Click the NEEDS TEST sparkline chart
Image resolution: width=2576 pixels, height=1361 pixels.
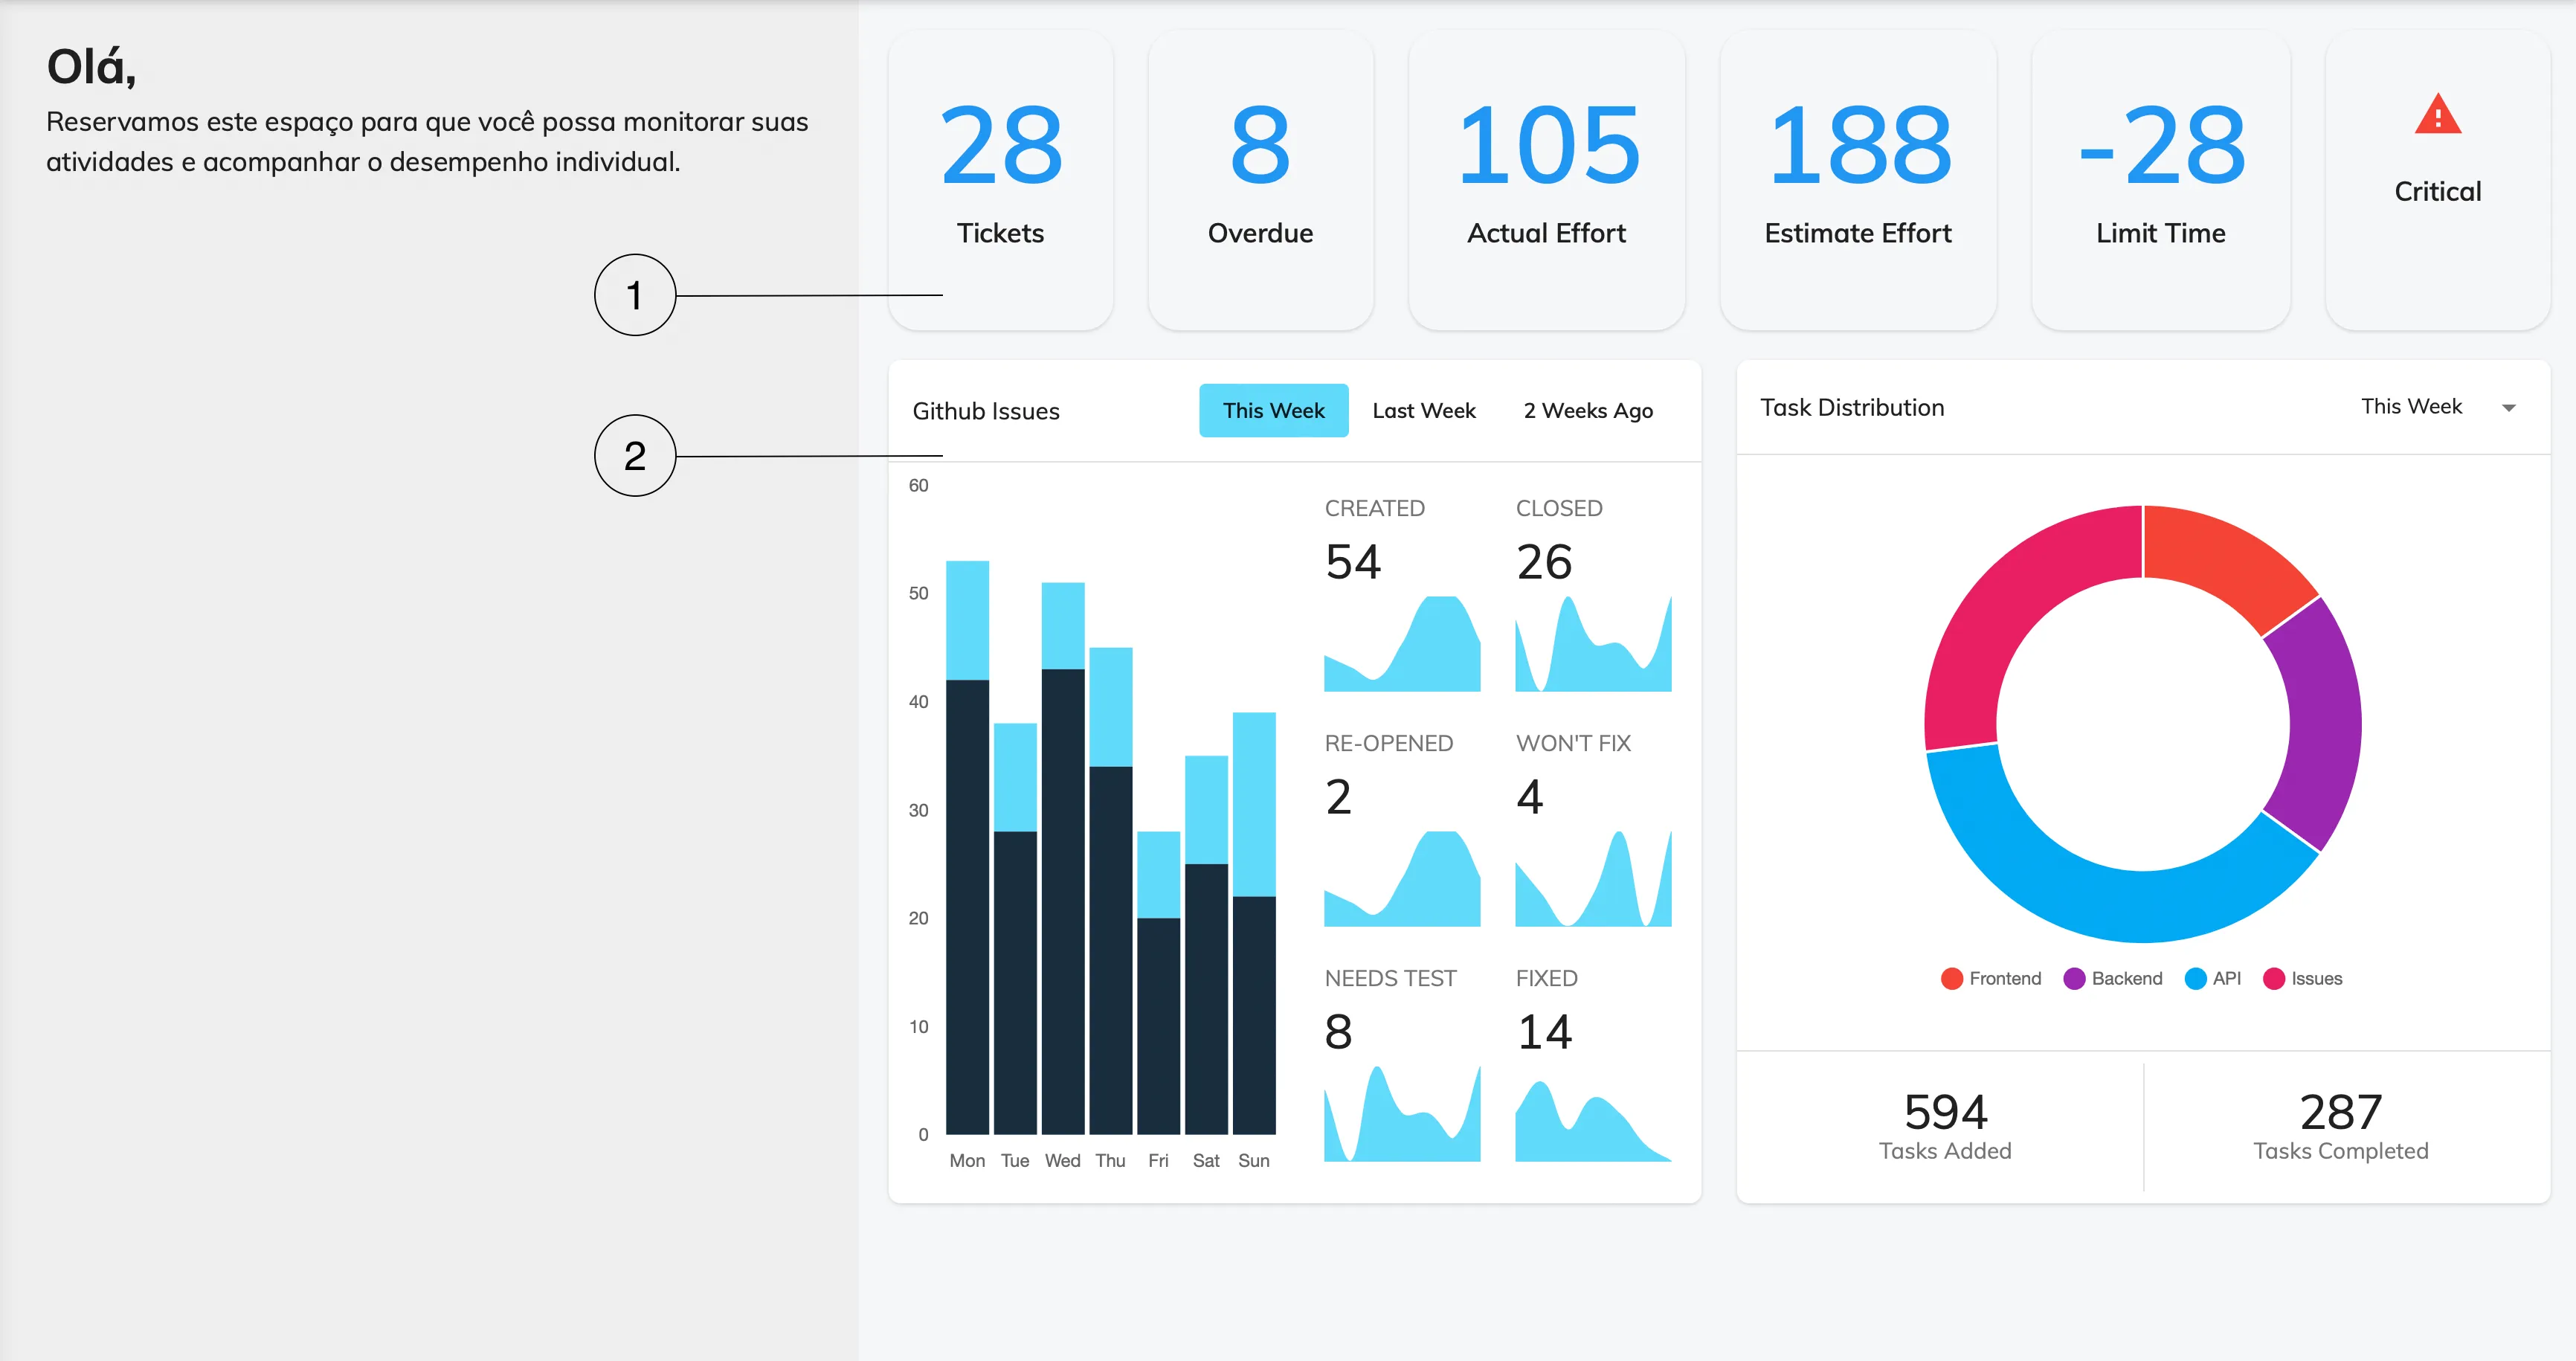coord(1401,1113)
